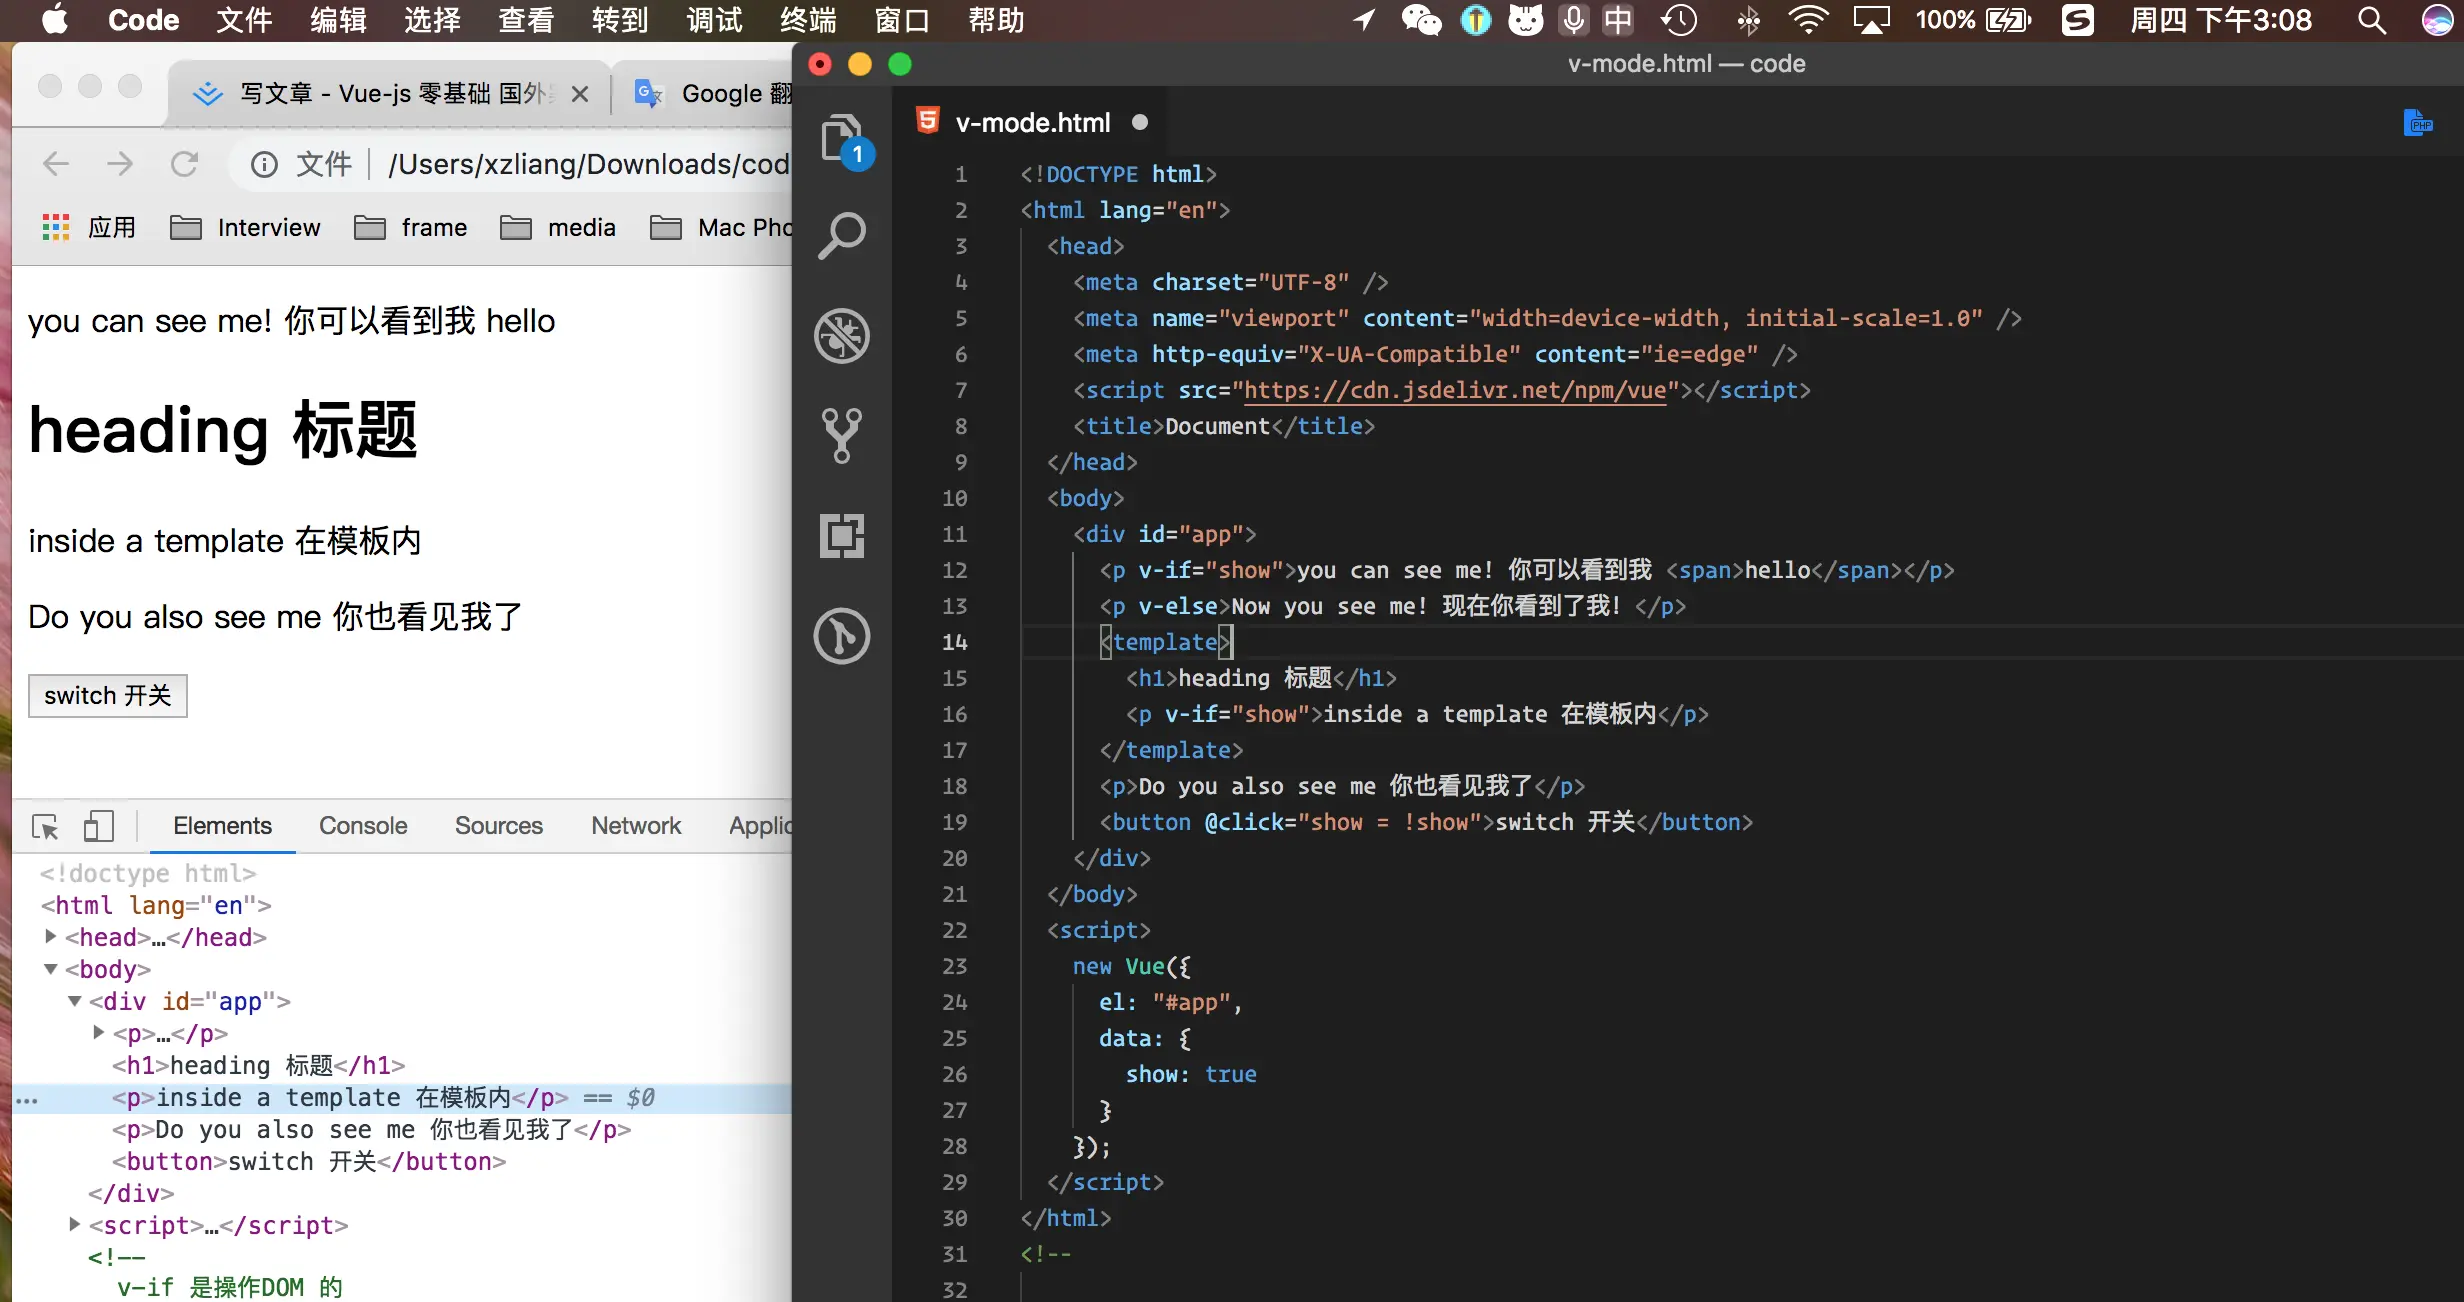Open the Debug panel with bug icon
The height and width of the screenshot is (1302, 2464).
point(841,336)
